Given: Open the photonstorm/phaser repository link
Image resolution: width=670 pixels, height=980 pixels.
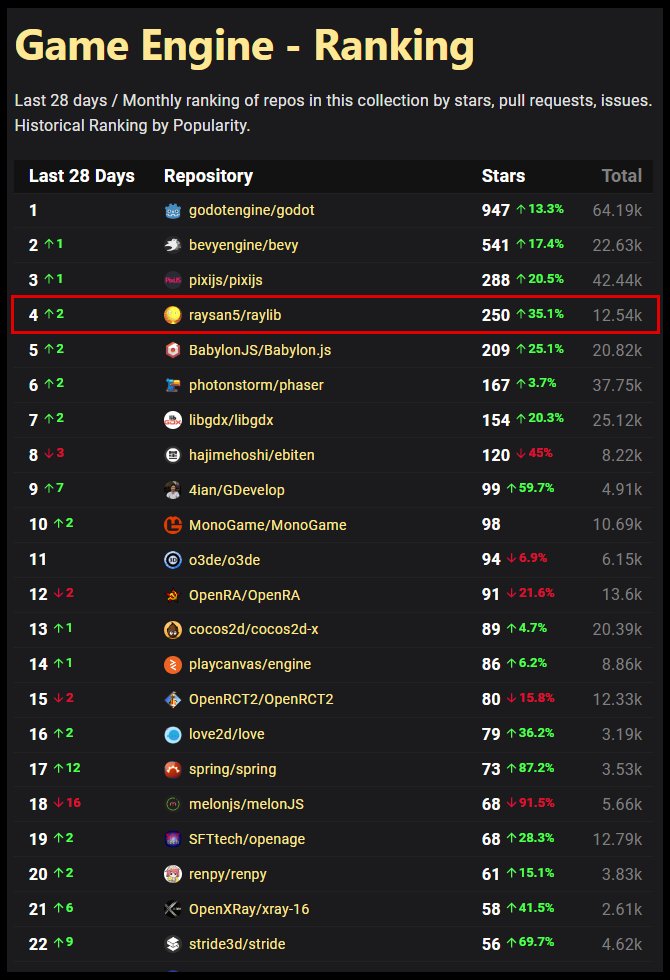Looking at the screenshot, I should [256, 386].
